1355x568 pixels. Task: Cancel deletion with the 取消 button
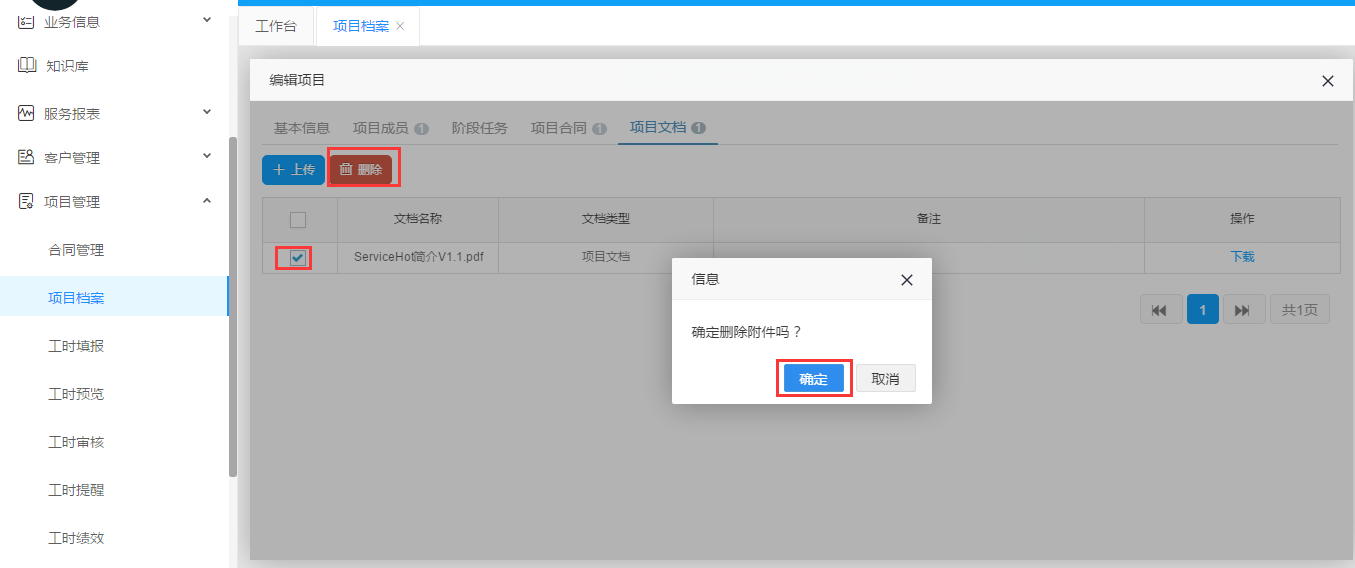pos(885,379)
